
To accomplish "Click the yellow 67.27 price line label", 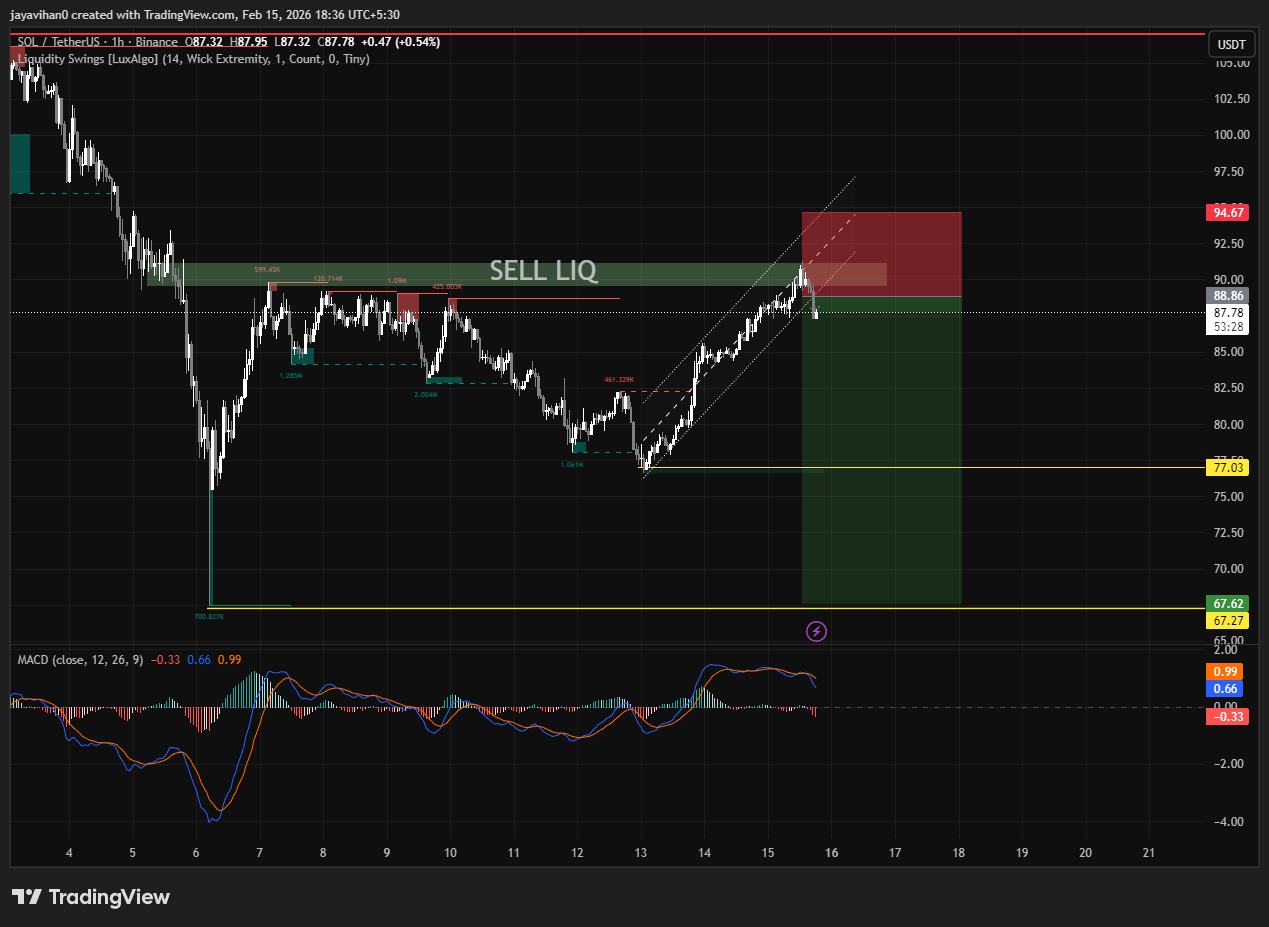I will point(1228,621).
